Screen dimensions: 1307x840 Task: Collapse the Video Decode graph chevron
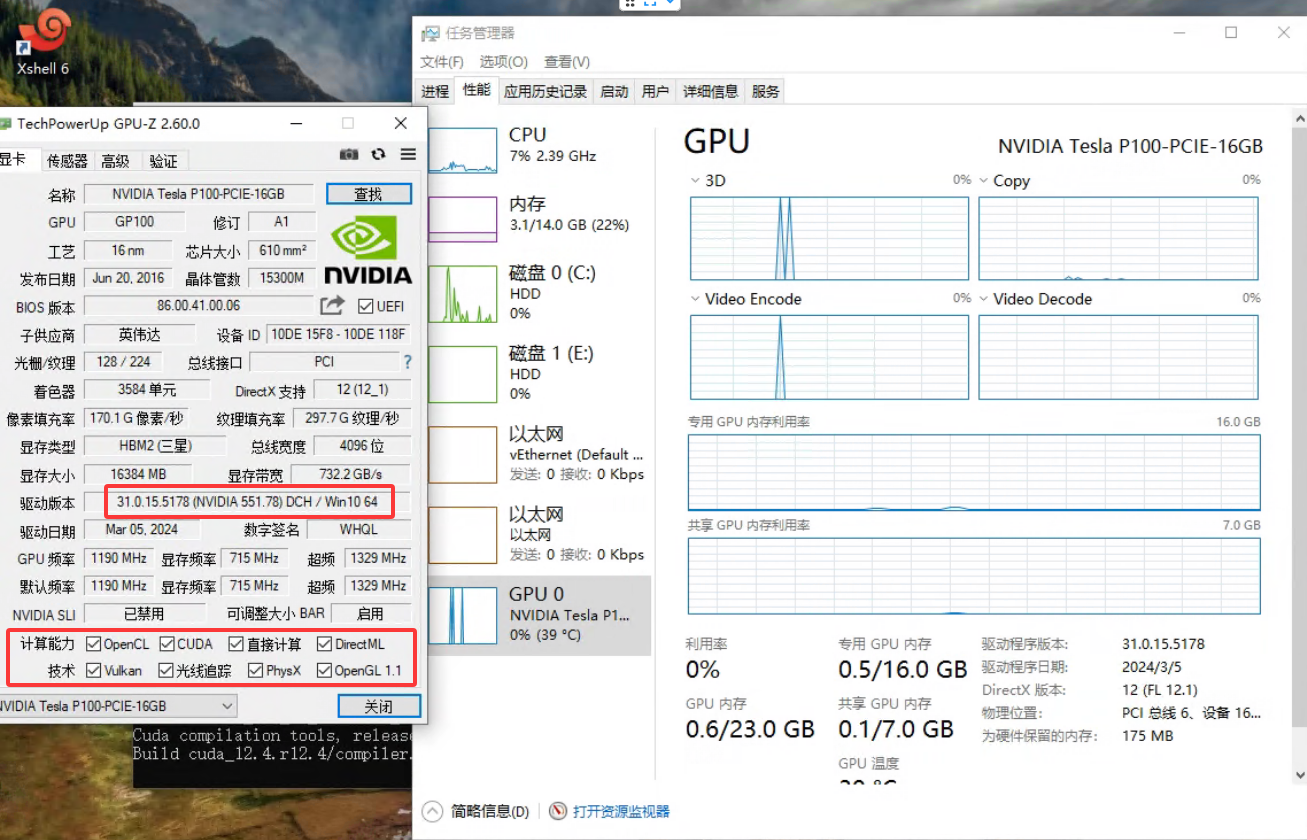(984, 298)
